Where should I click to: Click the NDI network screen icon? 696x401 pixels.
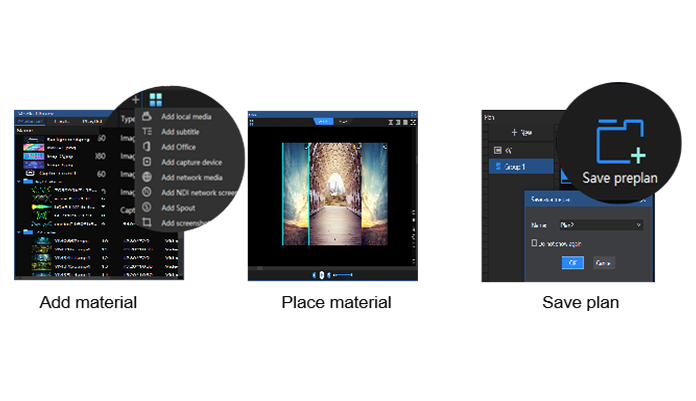(x=147, y=192)
